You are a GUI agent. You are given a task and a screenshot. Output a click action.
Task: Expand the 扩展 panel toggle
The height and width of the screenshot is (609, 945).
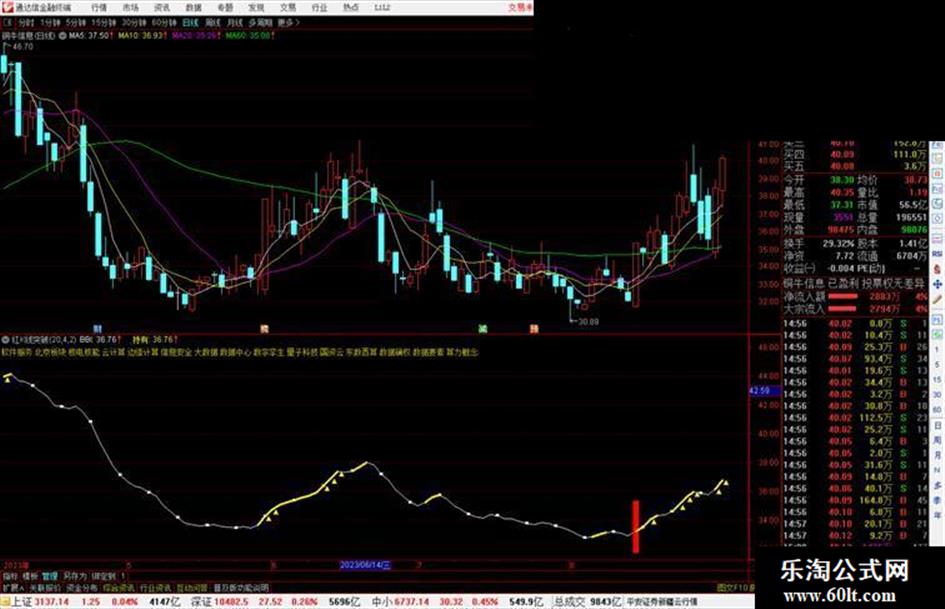[x=13, y=587]
